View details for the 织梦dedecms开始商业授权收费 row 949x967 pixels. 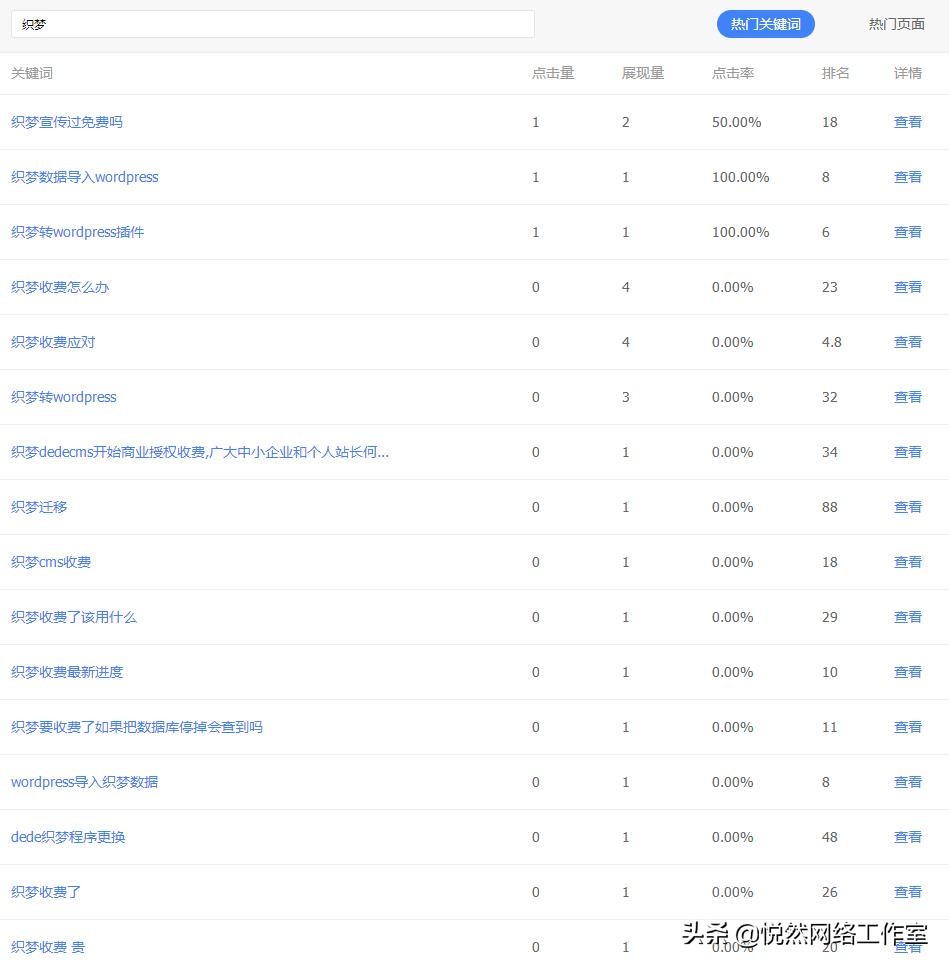click(x=908, y=452)
